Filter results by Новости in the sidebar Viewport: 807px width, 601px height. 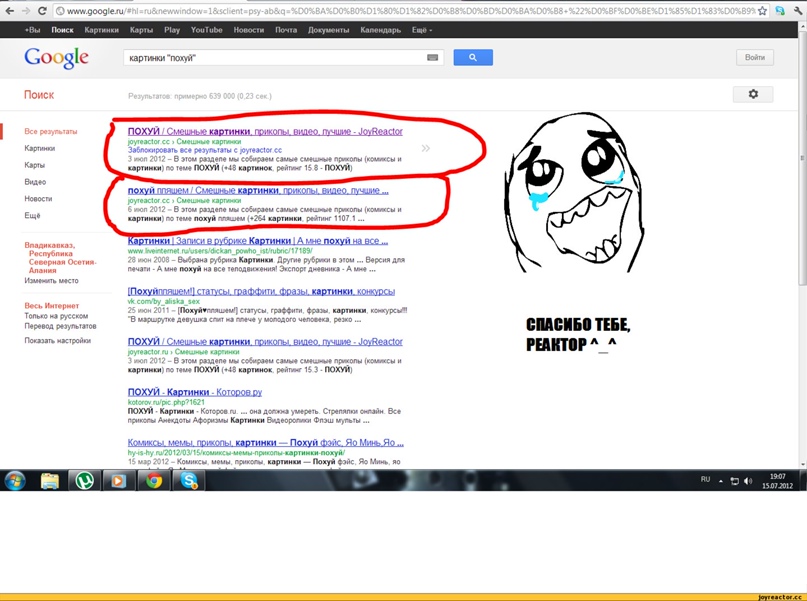pos(38,199)
